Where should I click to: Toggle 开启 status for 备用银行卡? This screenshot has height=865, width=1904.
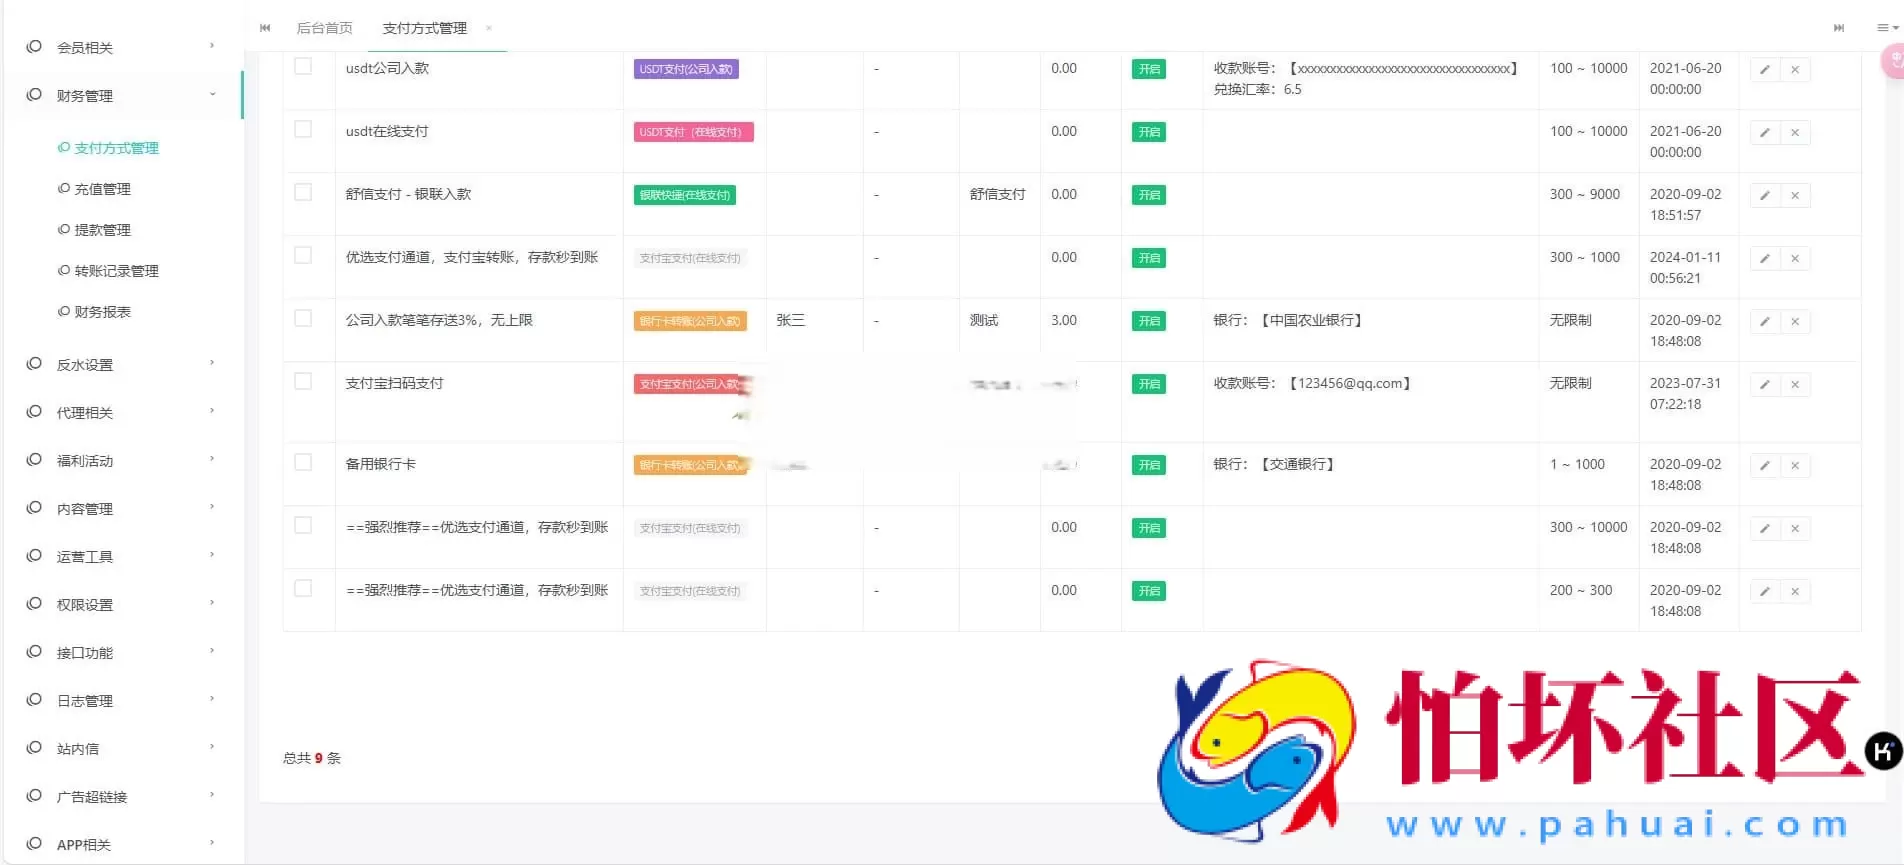pos(1149,465)
